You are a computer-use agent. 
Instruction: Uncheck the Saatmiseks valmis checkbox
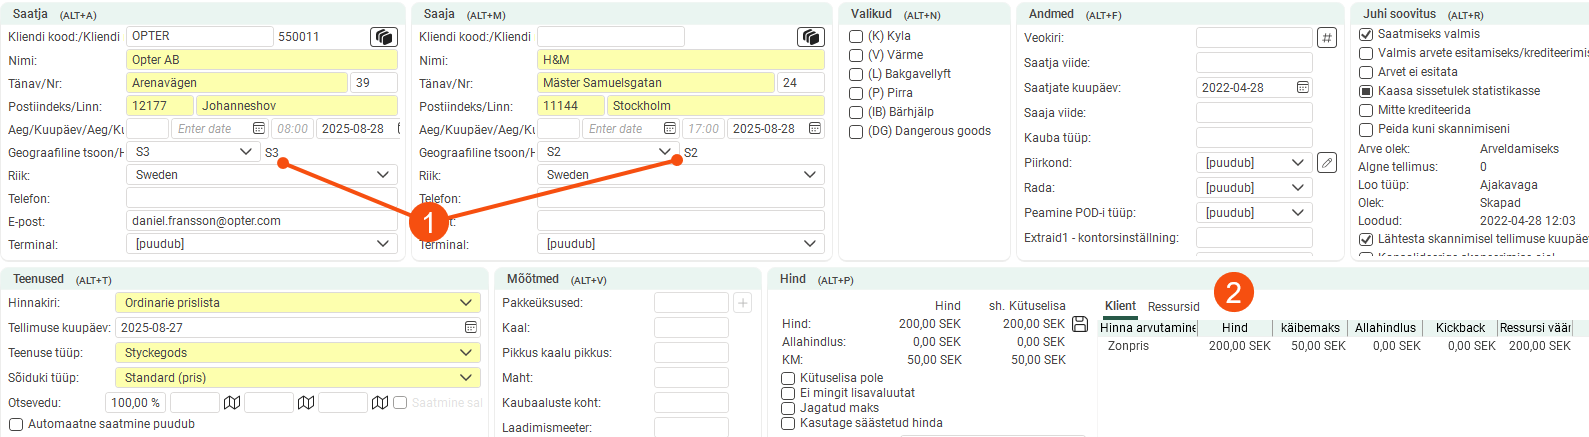tap(1366, 34)
